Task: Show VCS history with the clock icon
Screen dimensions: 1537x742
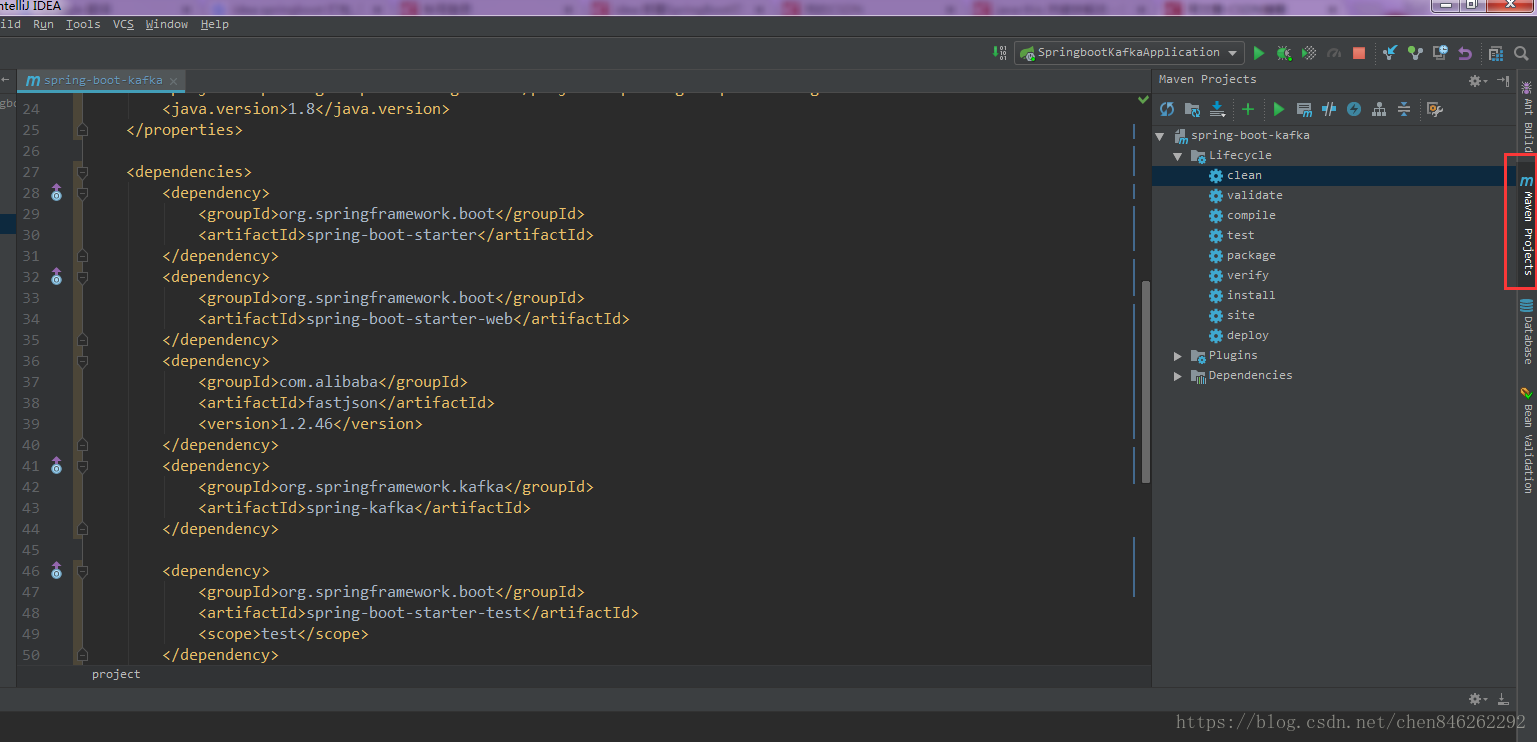Action: (1440, 53)
